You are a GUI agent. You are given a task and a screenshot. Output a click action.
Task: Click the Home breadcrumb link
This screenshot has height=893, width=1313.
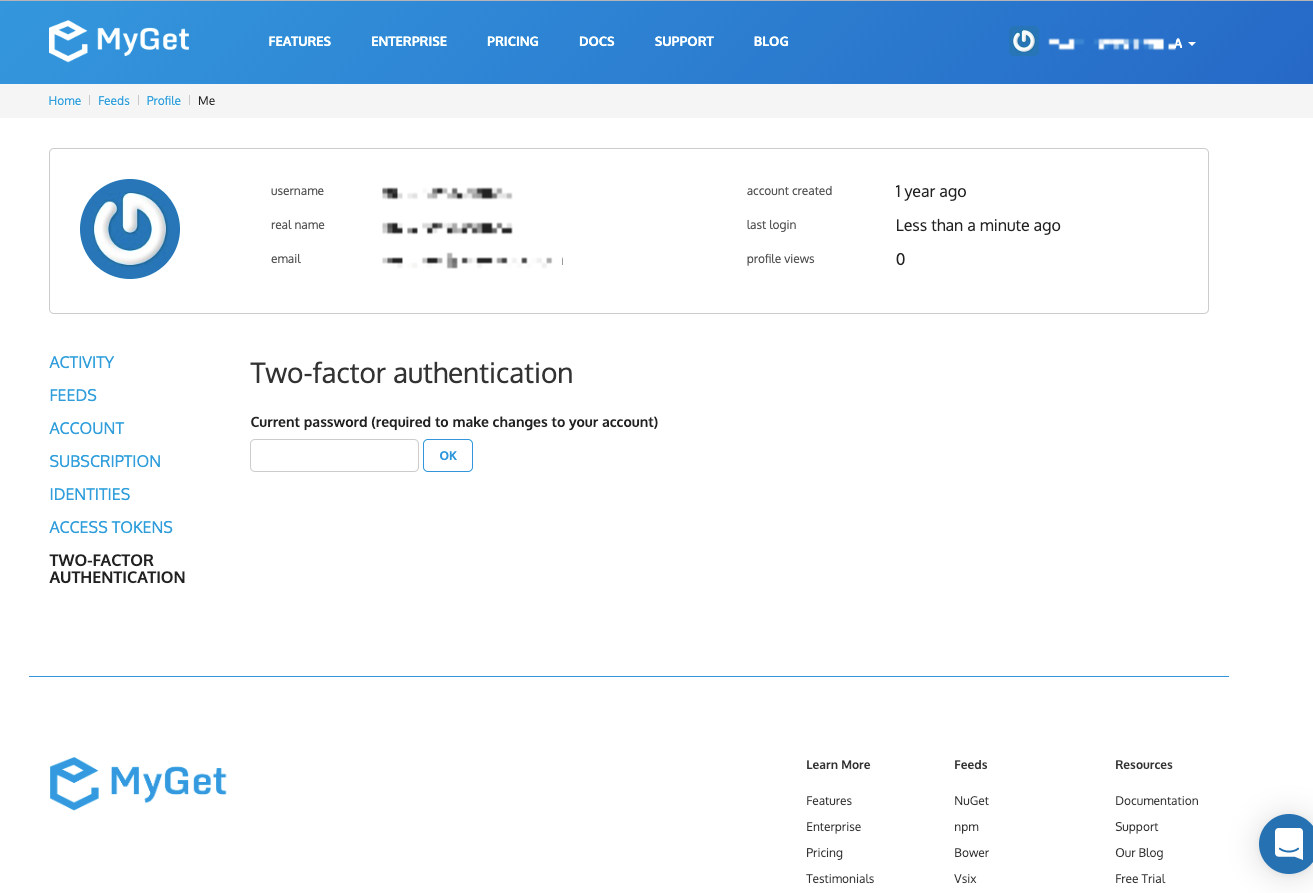point(65,101)
